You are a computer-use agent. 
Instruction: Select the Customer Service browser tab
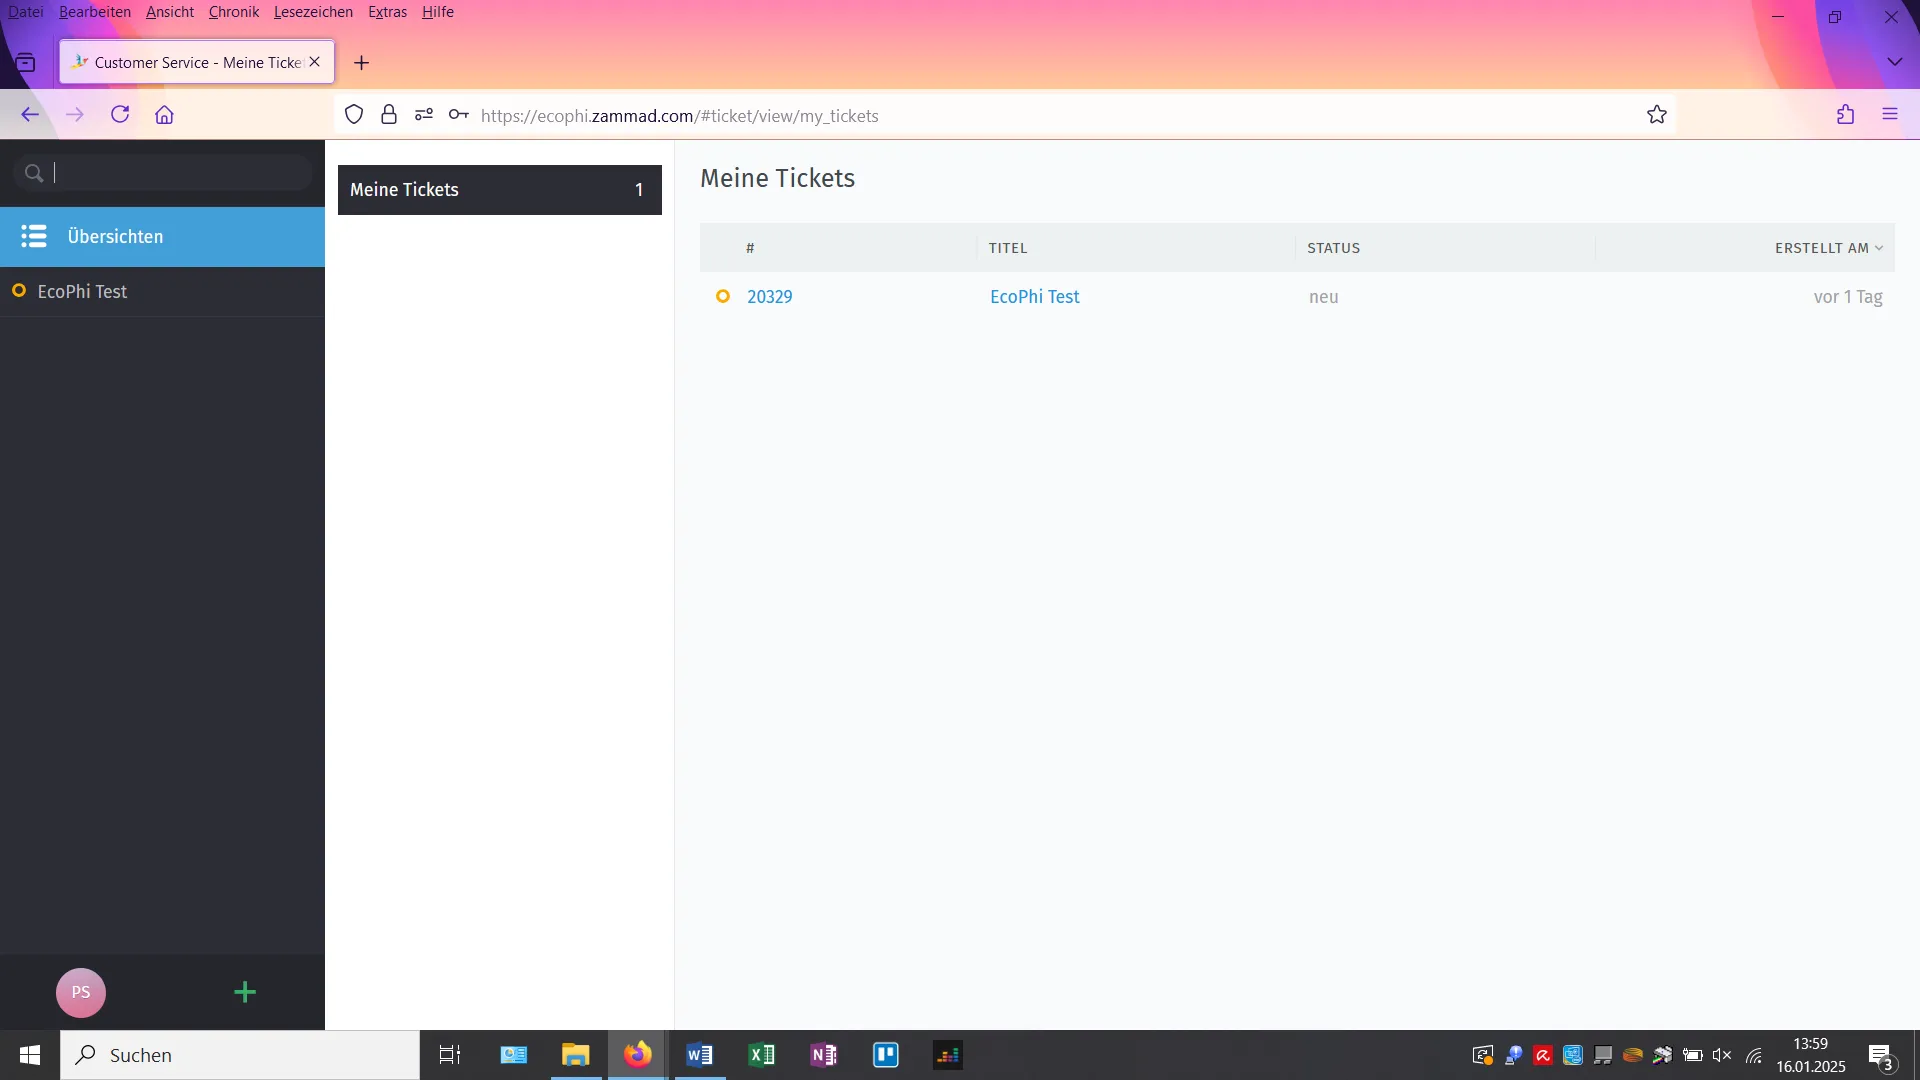(x=190, y=61)
